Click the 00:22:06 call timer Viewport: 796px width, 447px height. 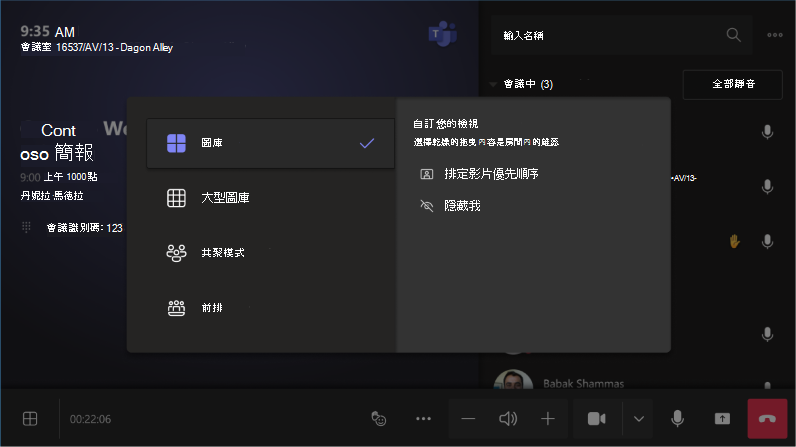(90, 419)
